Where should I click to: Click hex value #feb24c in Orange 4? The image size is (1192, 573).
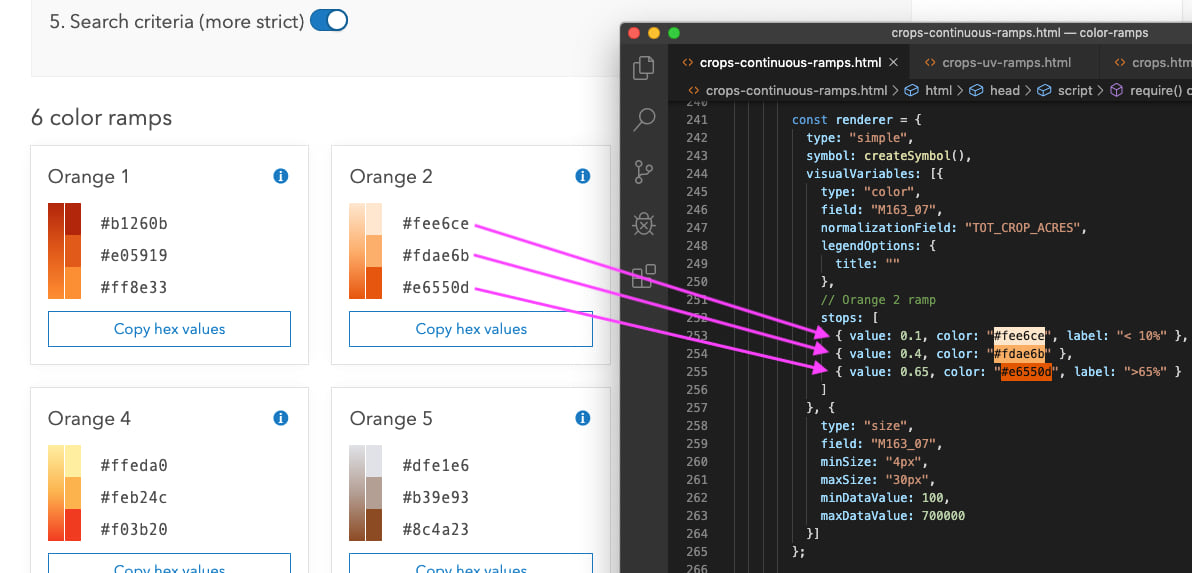pyautogui.click(x=134, y=498)
